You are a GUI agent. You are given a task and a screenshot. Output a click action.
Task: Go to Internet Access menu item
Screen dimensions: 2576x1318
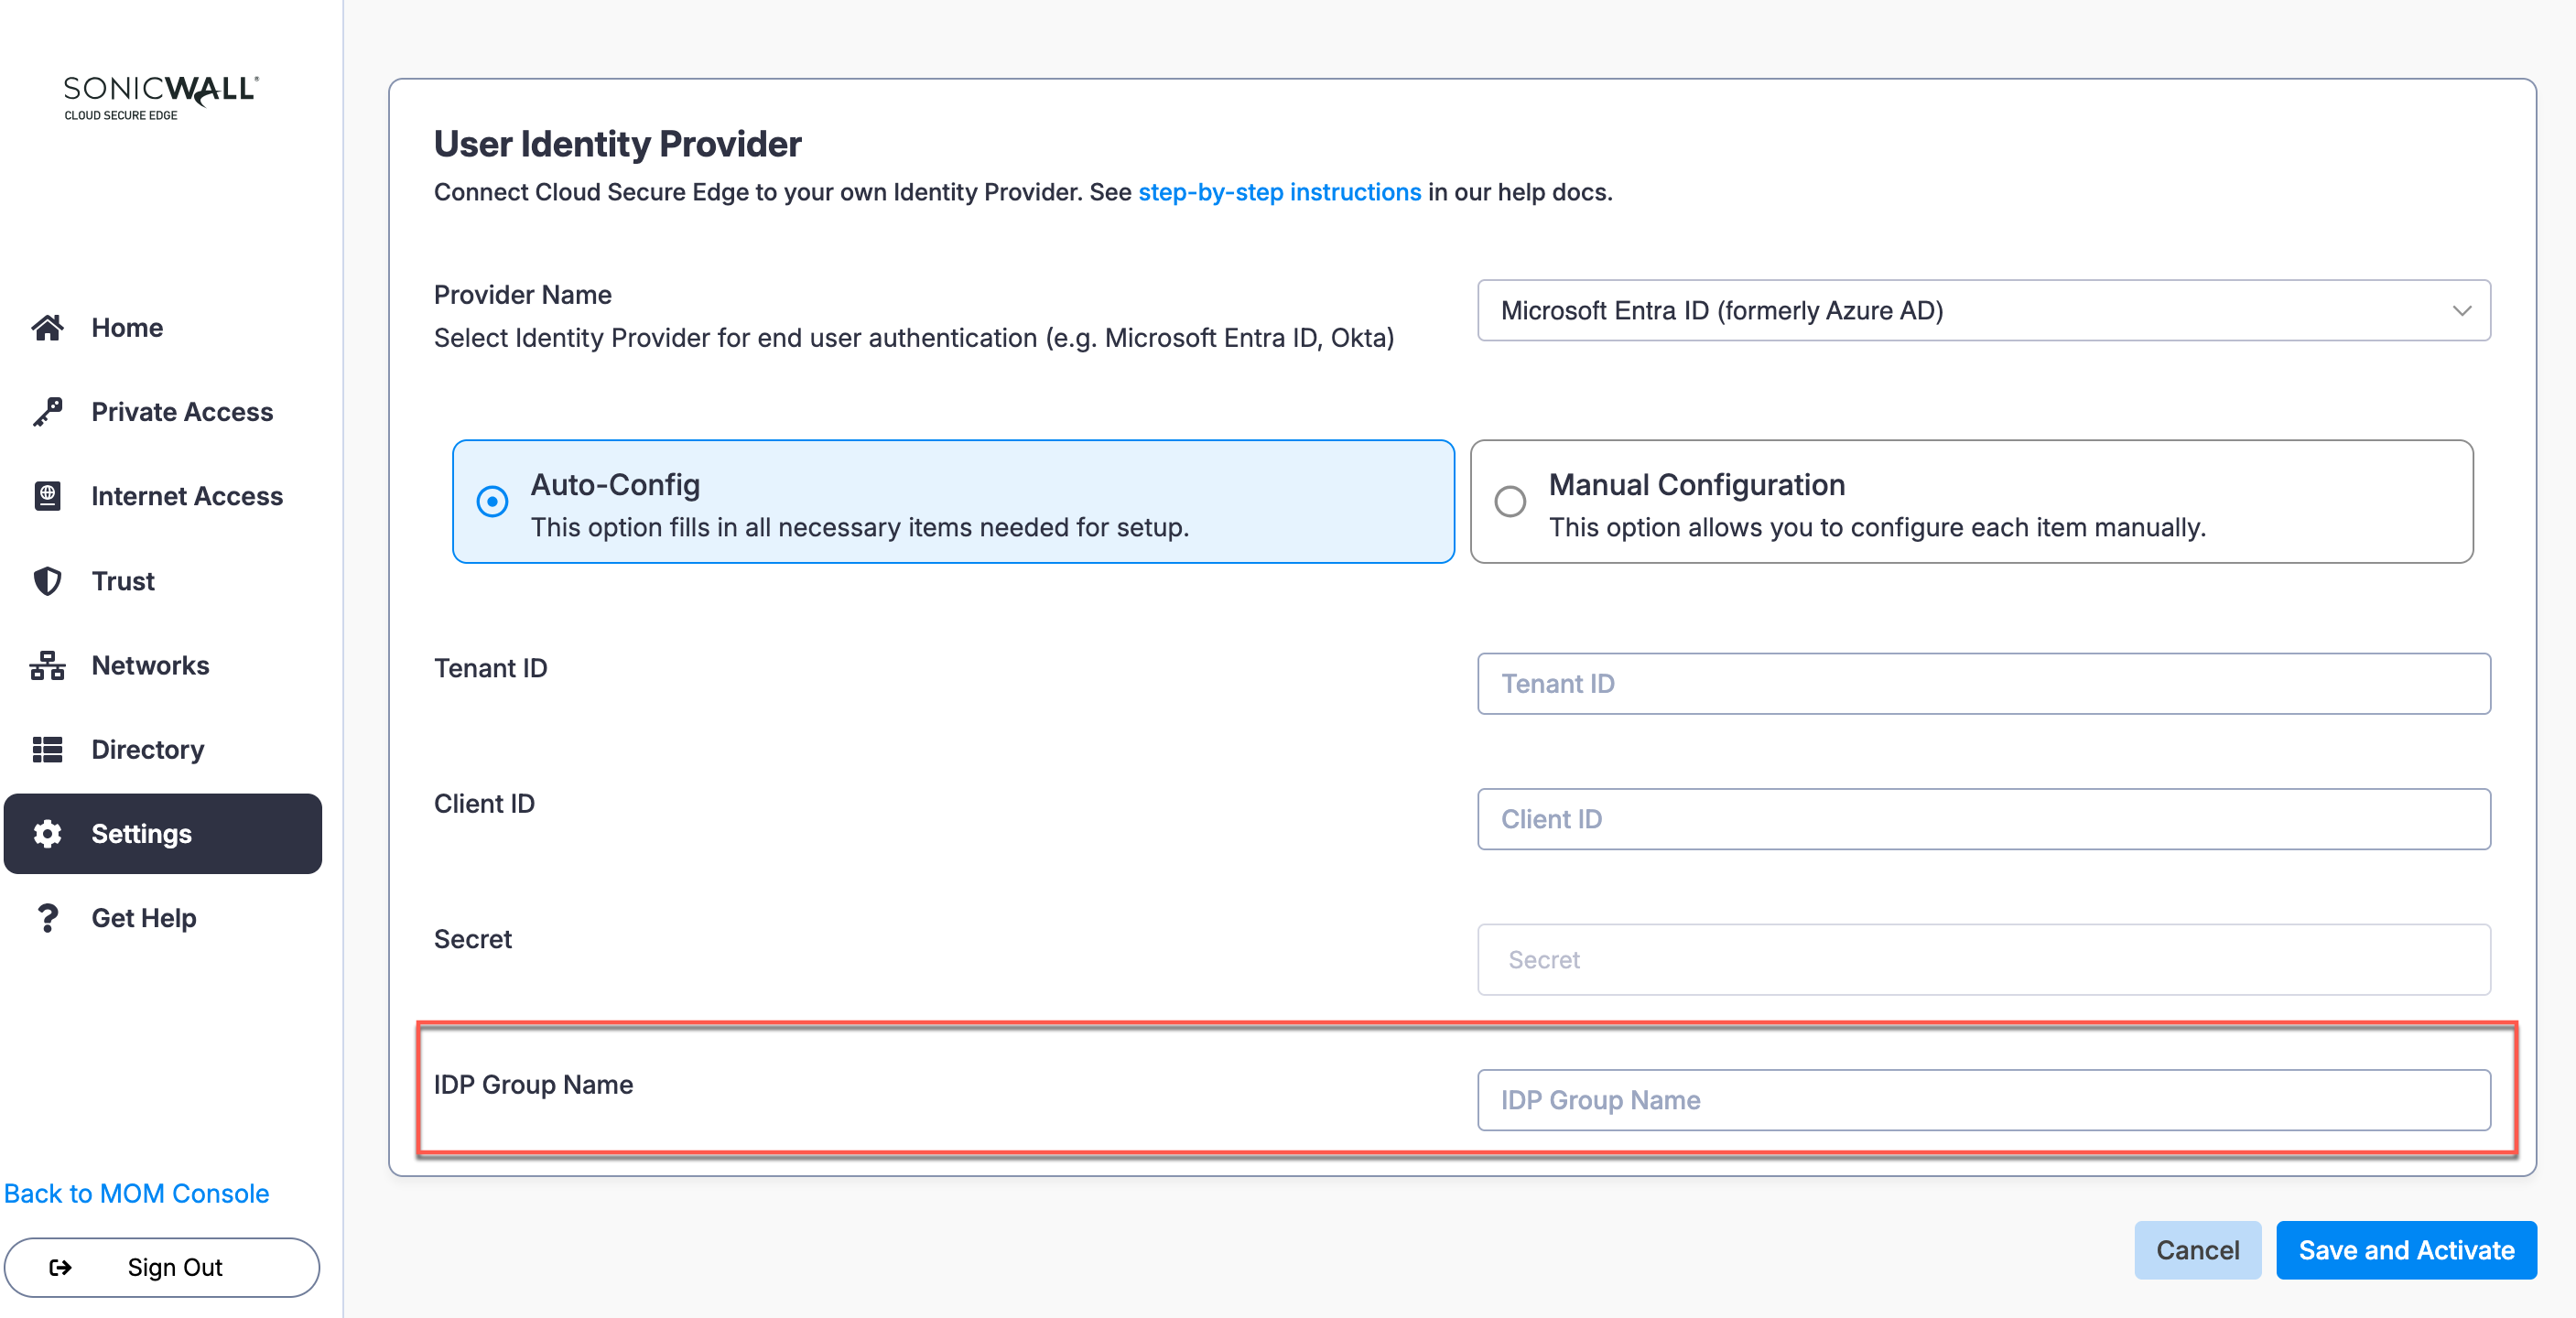click(186, 496)
